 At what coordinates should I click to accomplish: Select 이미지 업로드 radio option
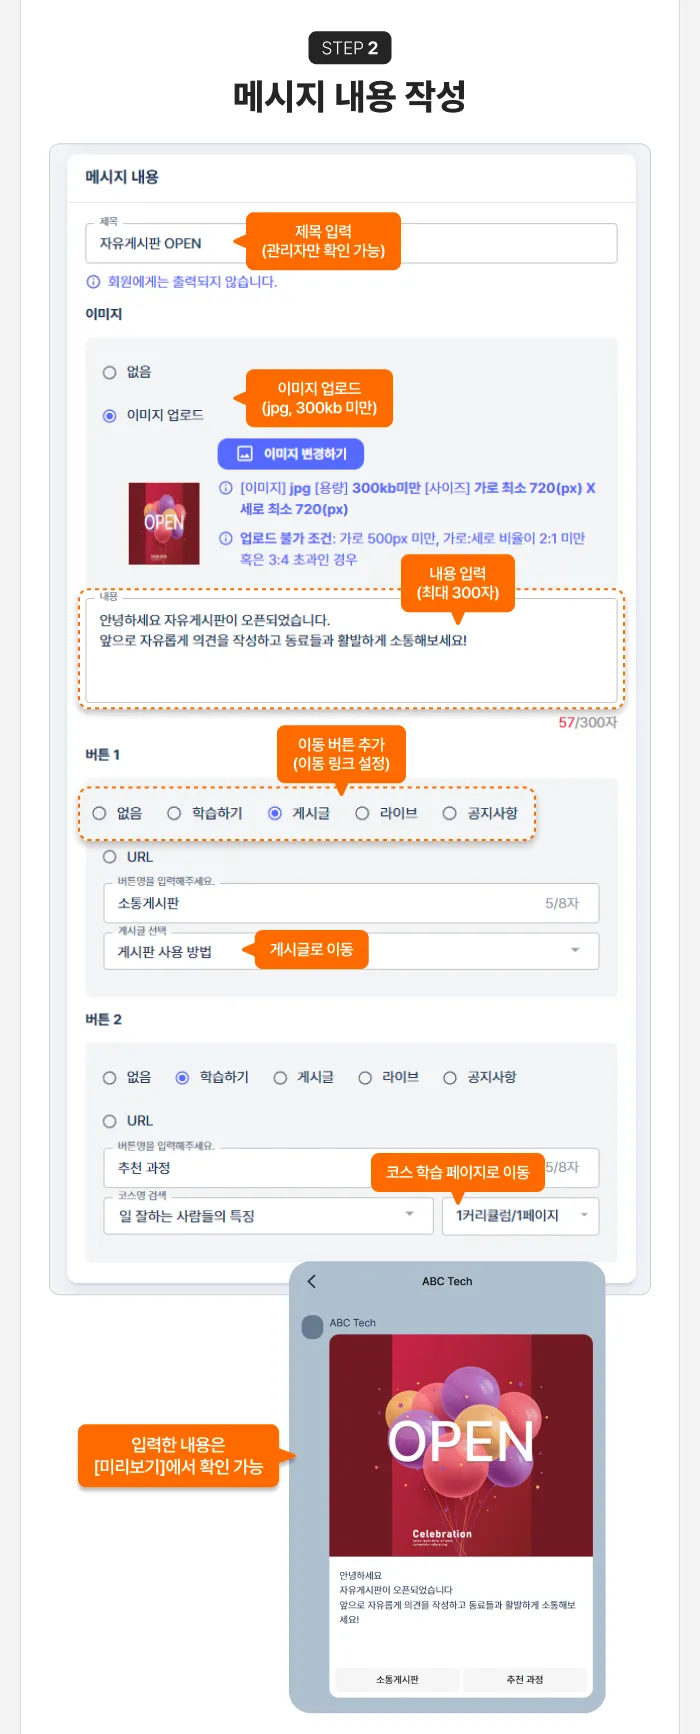pyautogui.click(x=110, y=415)
